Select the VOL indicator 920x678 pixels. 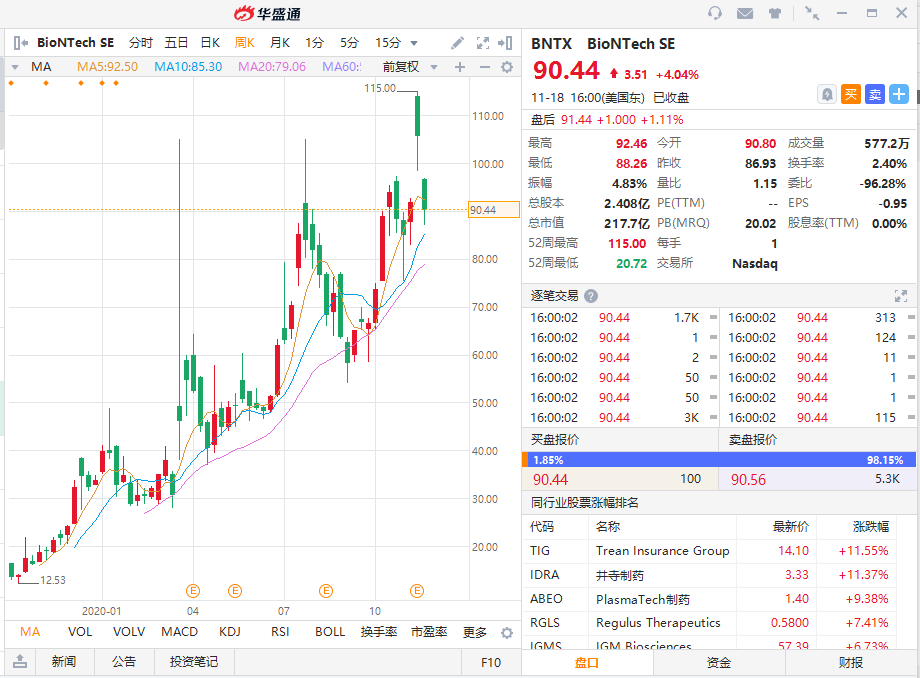[x=80, y=632]
